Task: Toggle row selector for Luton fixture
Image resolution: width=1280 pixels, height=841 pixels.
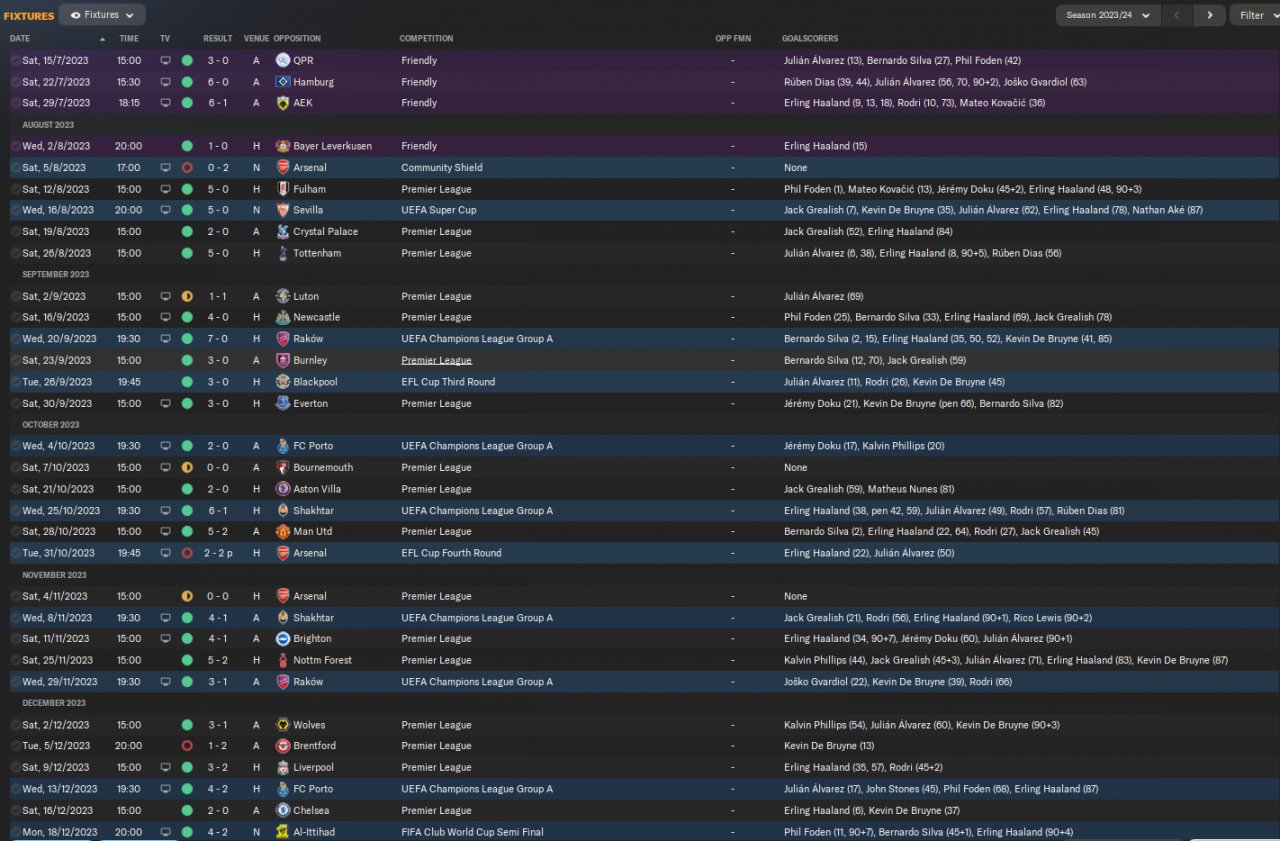Action: (15, 296)
